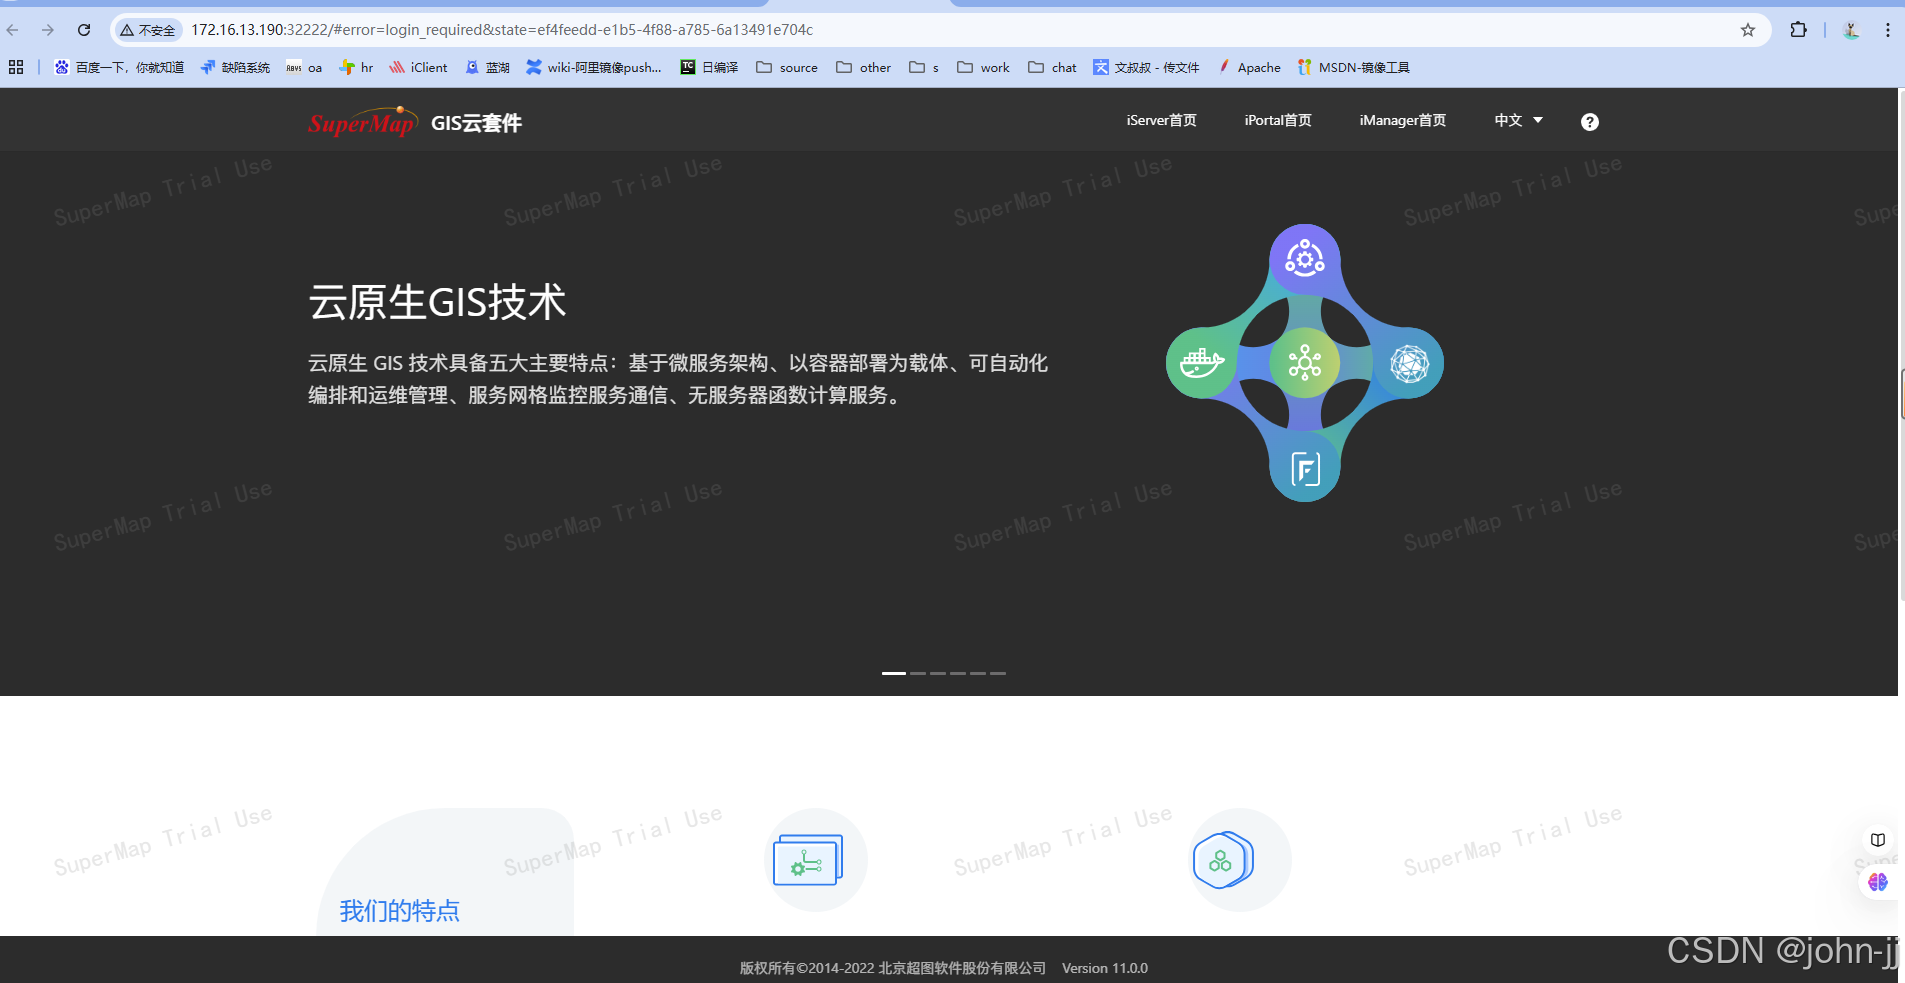The width and height of the screenshot is (1905, 983).
Task: Open the browser profile avatar
Action: click(1851, 30)
